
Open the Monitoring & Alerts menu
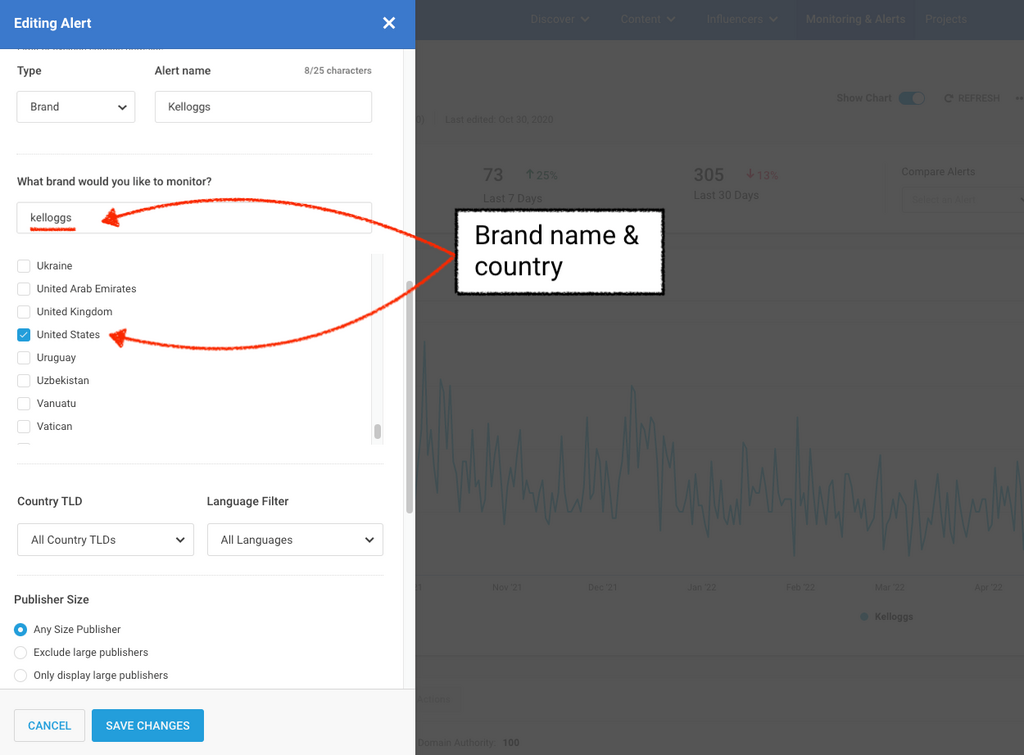(855, 19)
